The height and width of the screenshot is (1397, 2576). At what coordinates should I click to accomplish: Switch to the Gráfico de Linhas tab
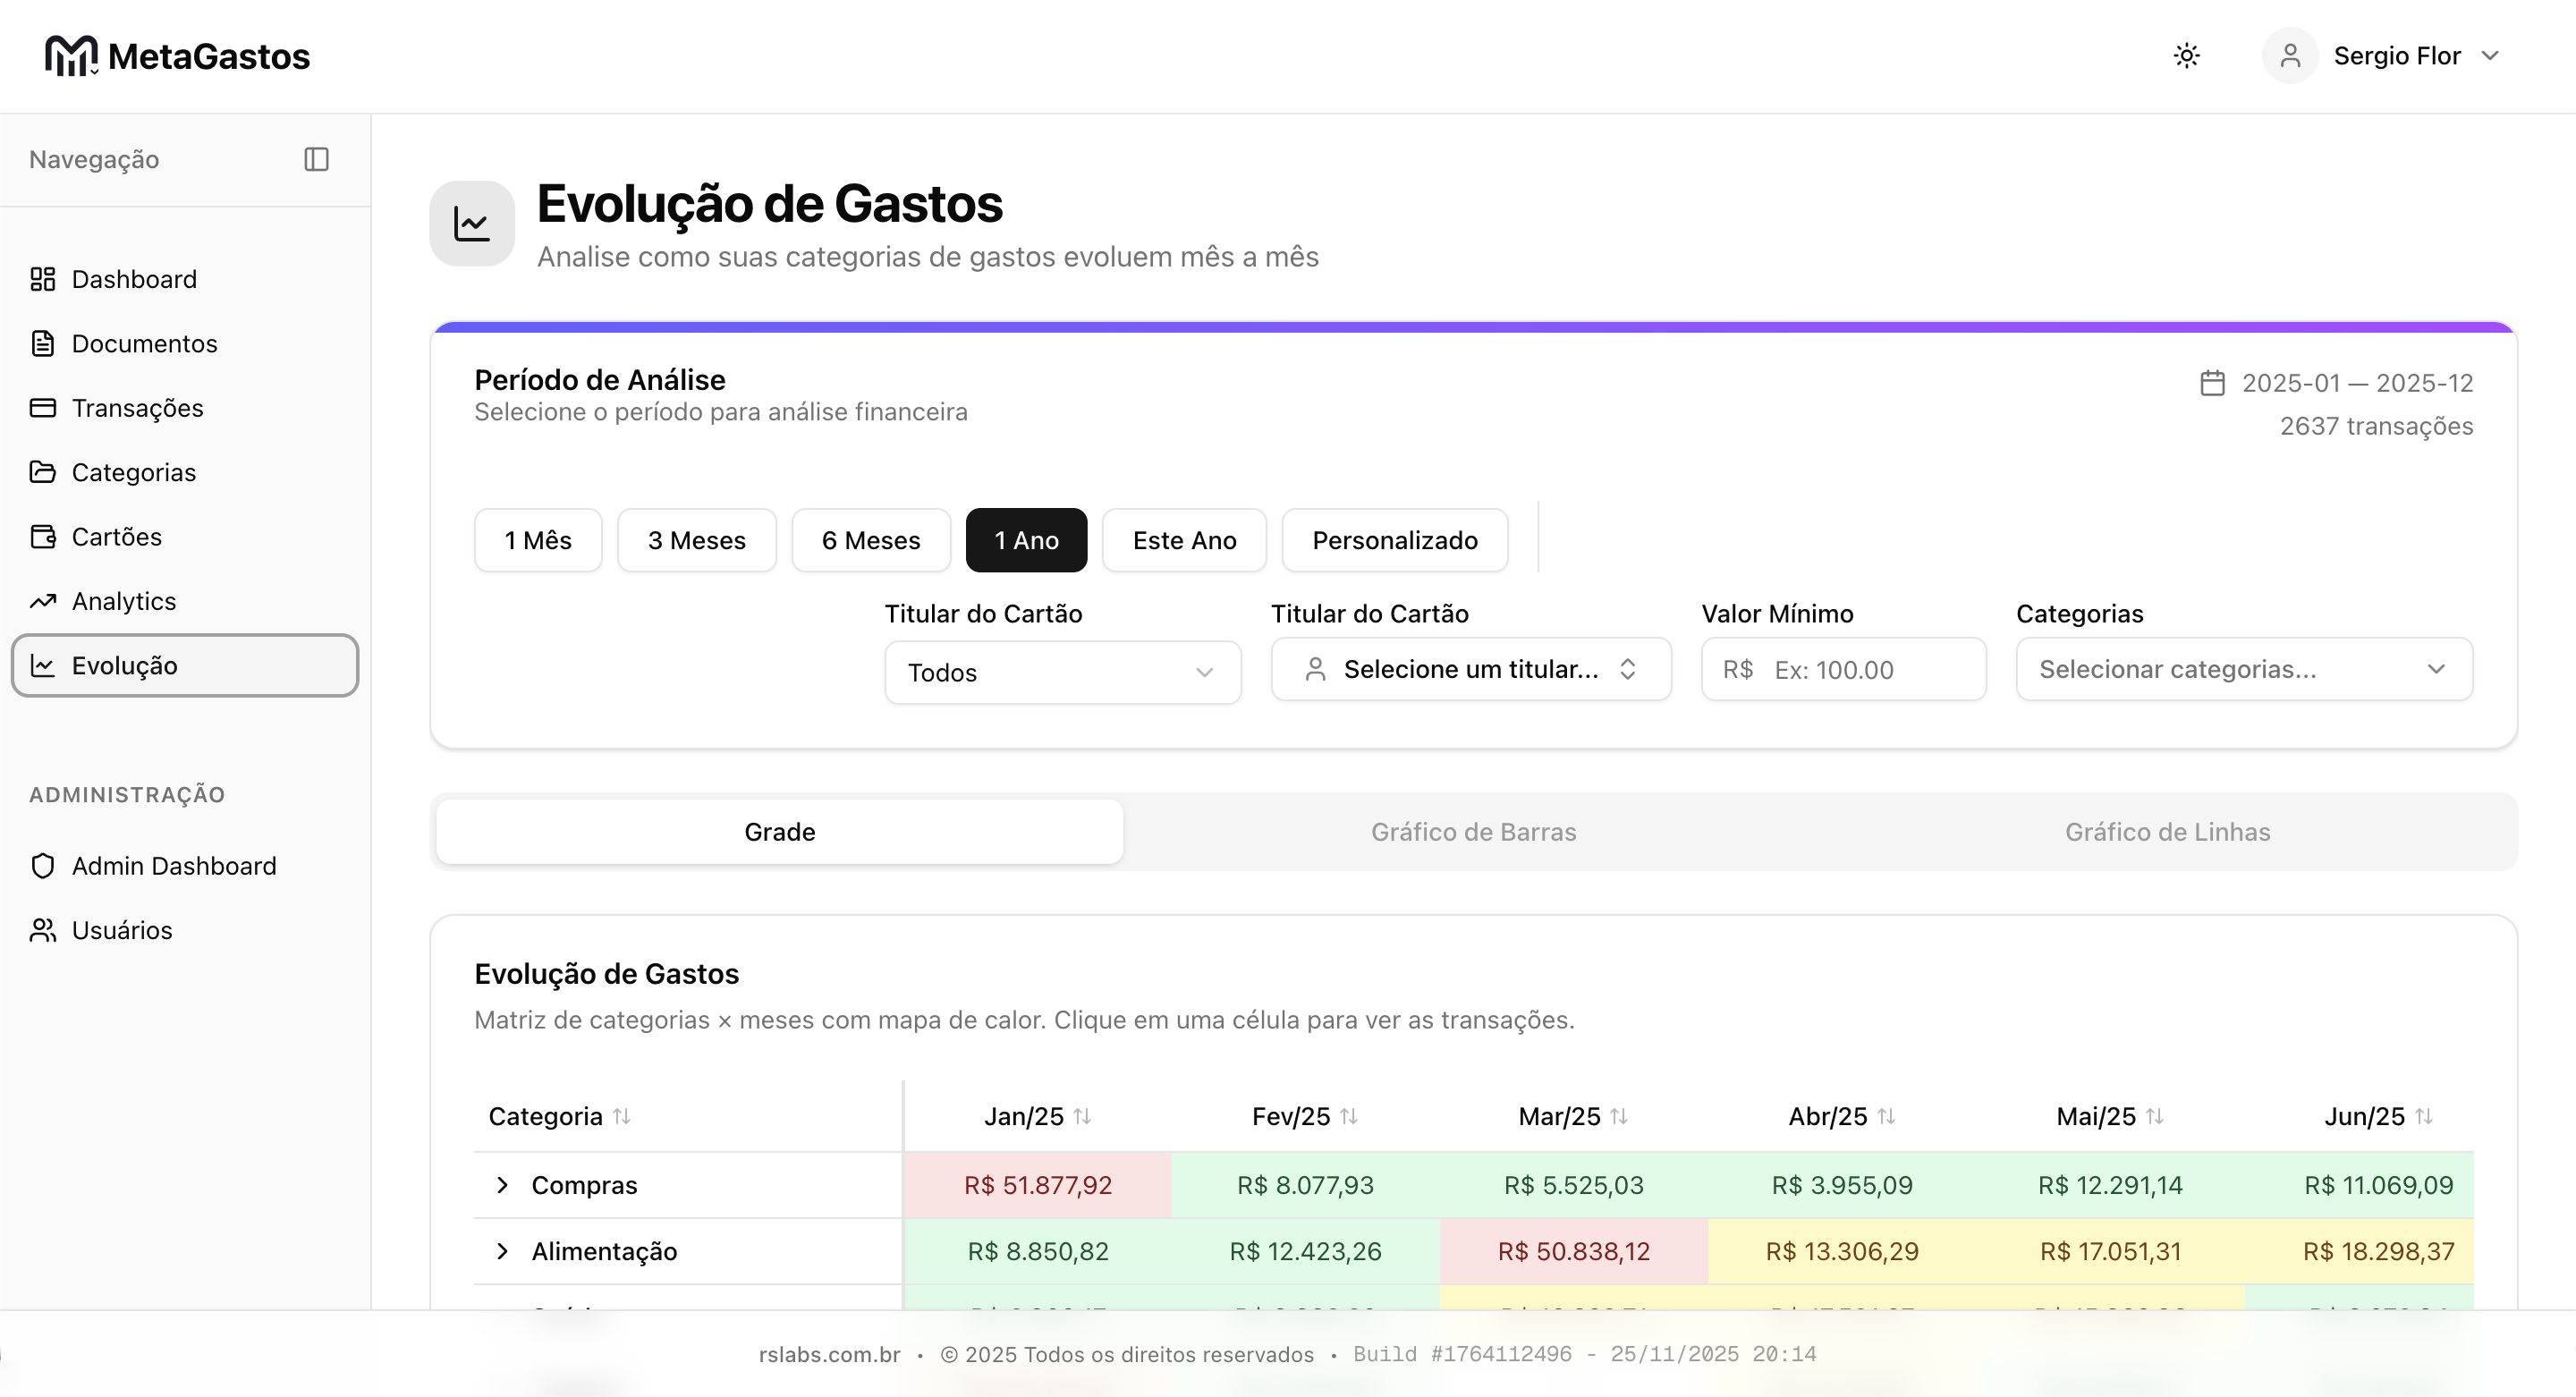tap(2167, 832)
